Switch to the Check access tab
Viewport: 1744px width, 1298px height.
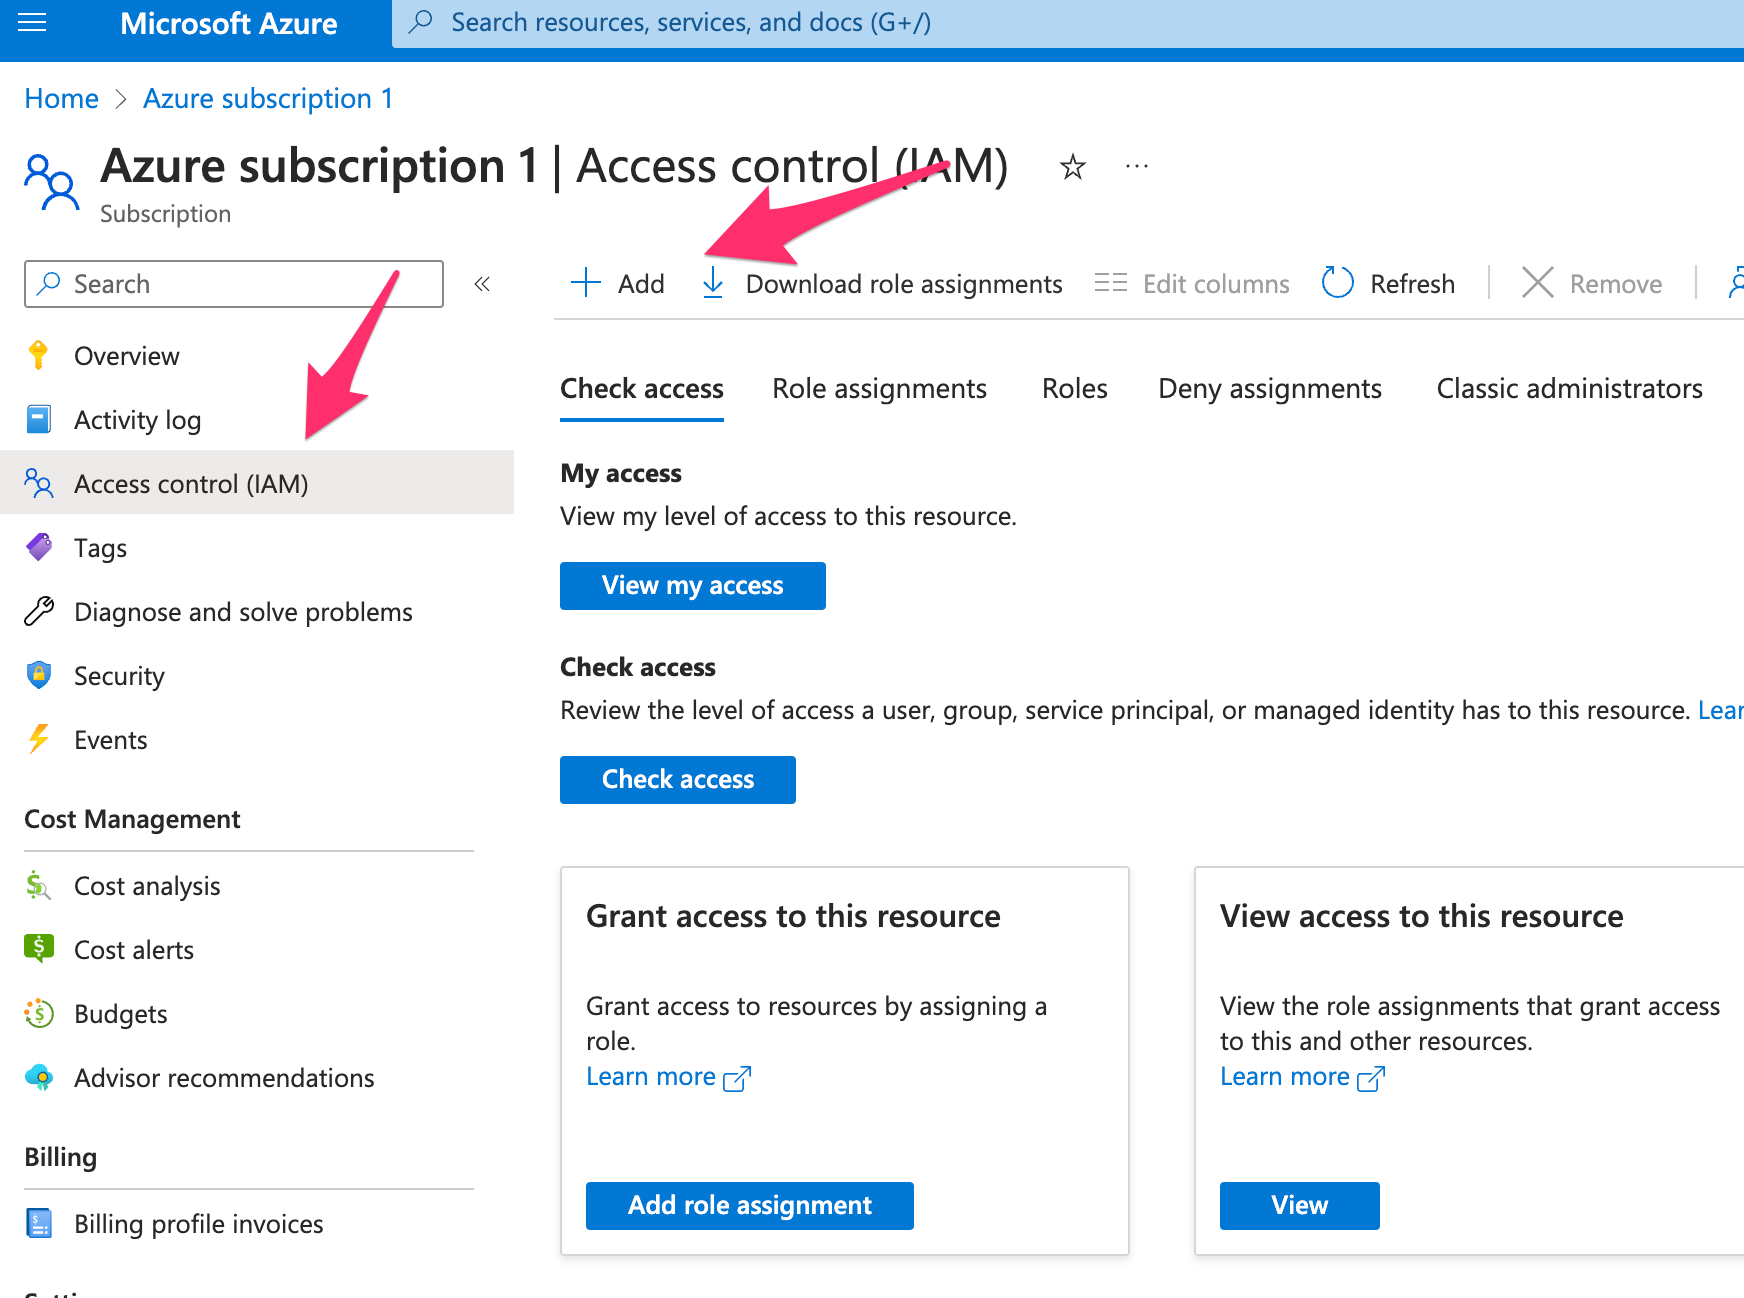pyautogui.click(x=642, y=388)
